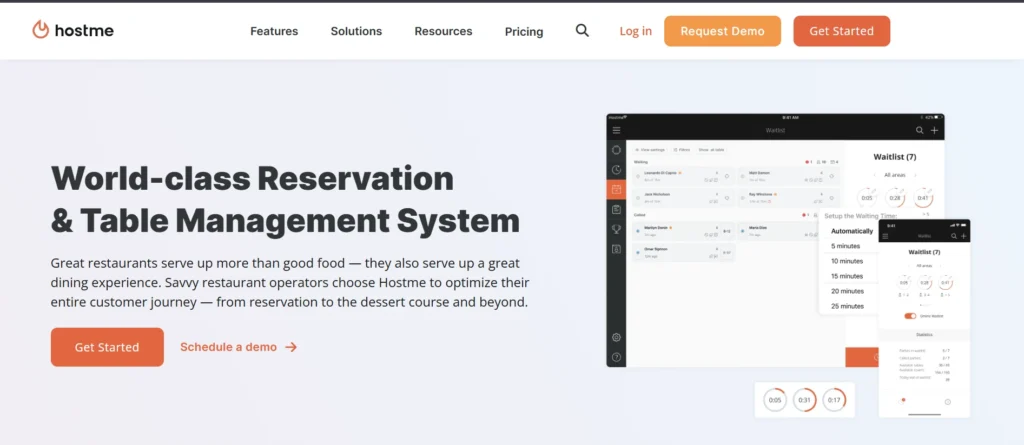1024x445 pixels.
Task: Open settings gear in tablet sidebar
Action: click(x=616, y=338)
